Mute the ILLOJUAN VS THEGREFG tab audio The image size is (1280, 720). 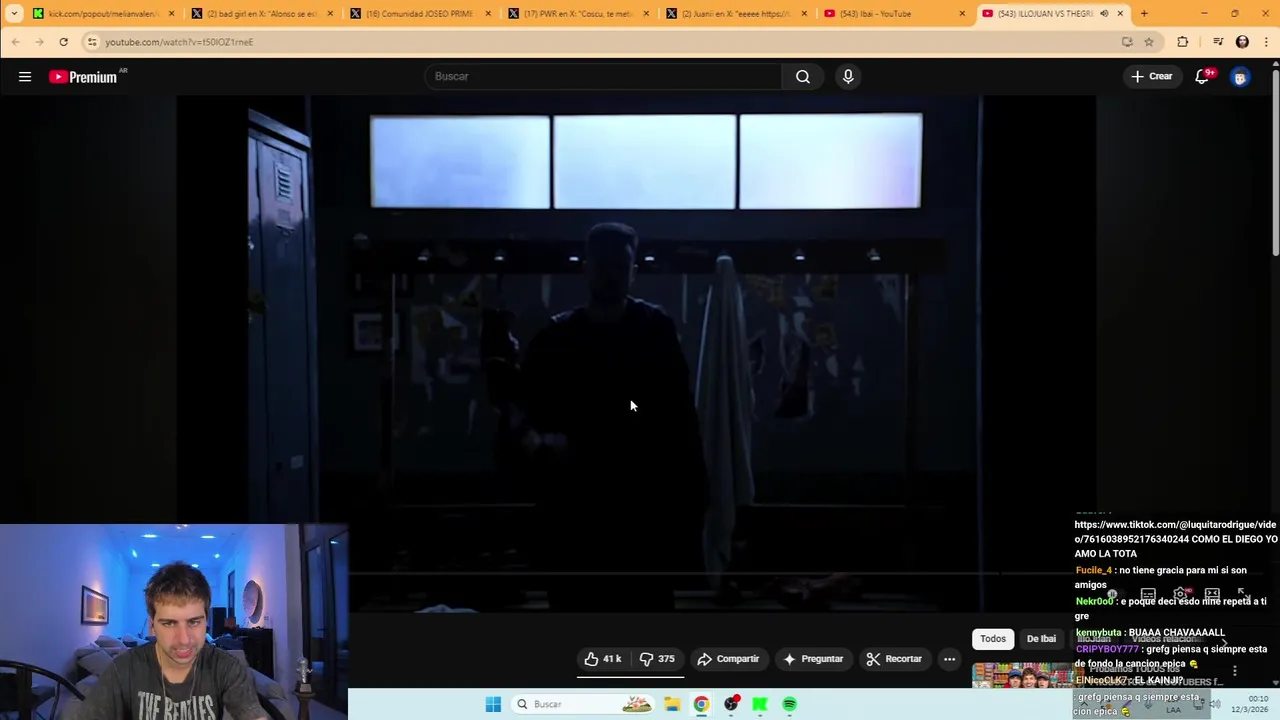(1104, 14)
